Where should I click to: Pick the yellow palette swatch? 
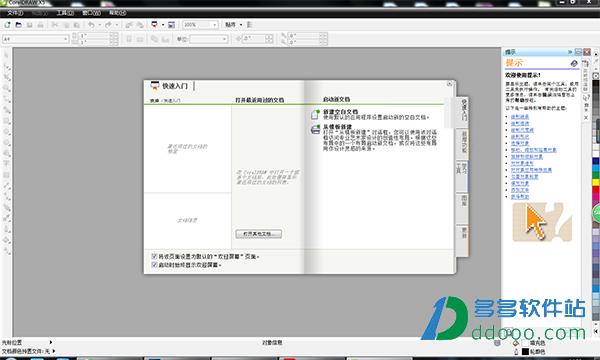tap(596, 183)
